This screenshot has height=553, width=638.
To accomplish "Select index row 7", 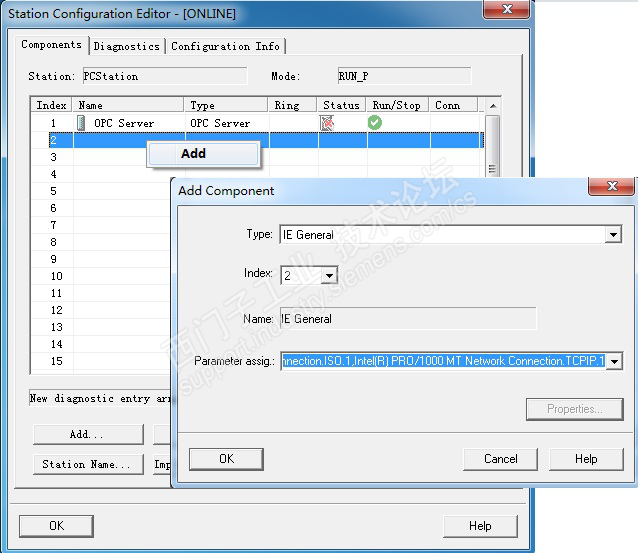I will point(53,225).
